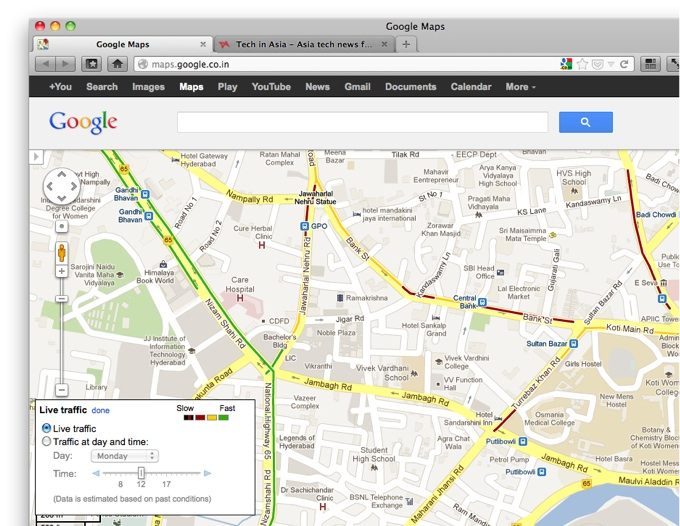This screenshot has height=526, width=680.
Task: Go forward with the browser forward arrow
Action: point(65,64)
